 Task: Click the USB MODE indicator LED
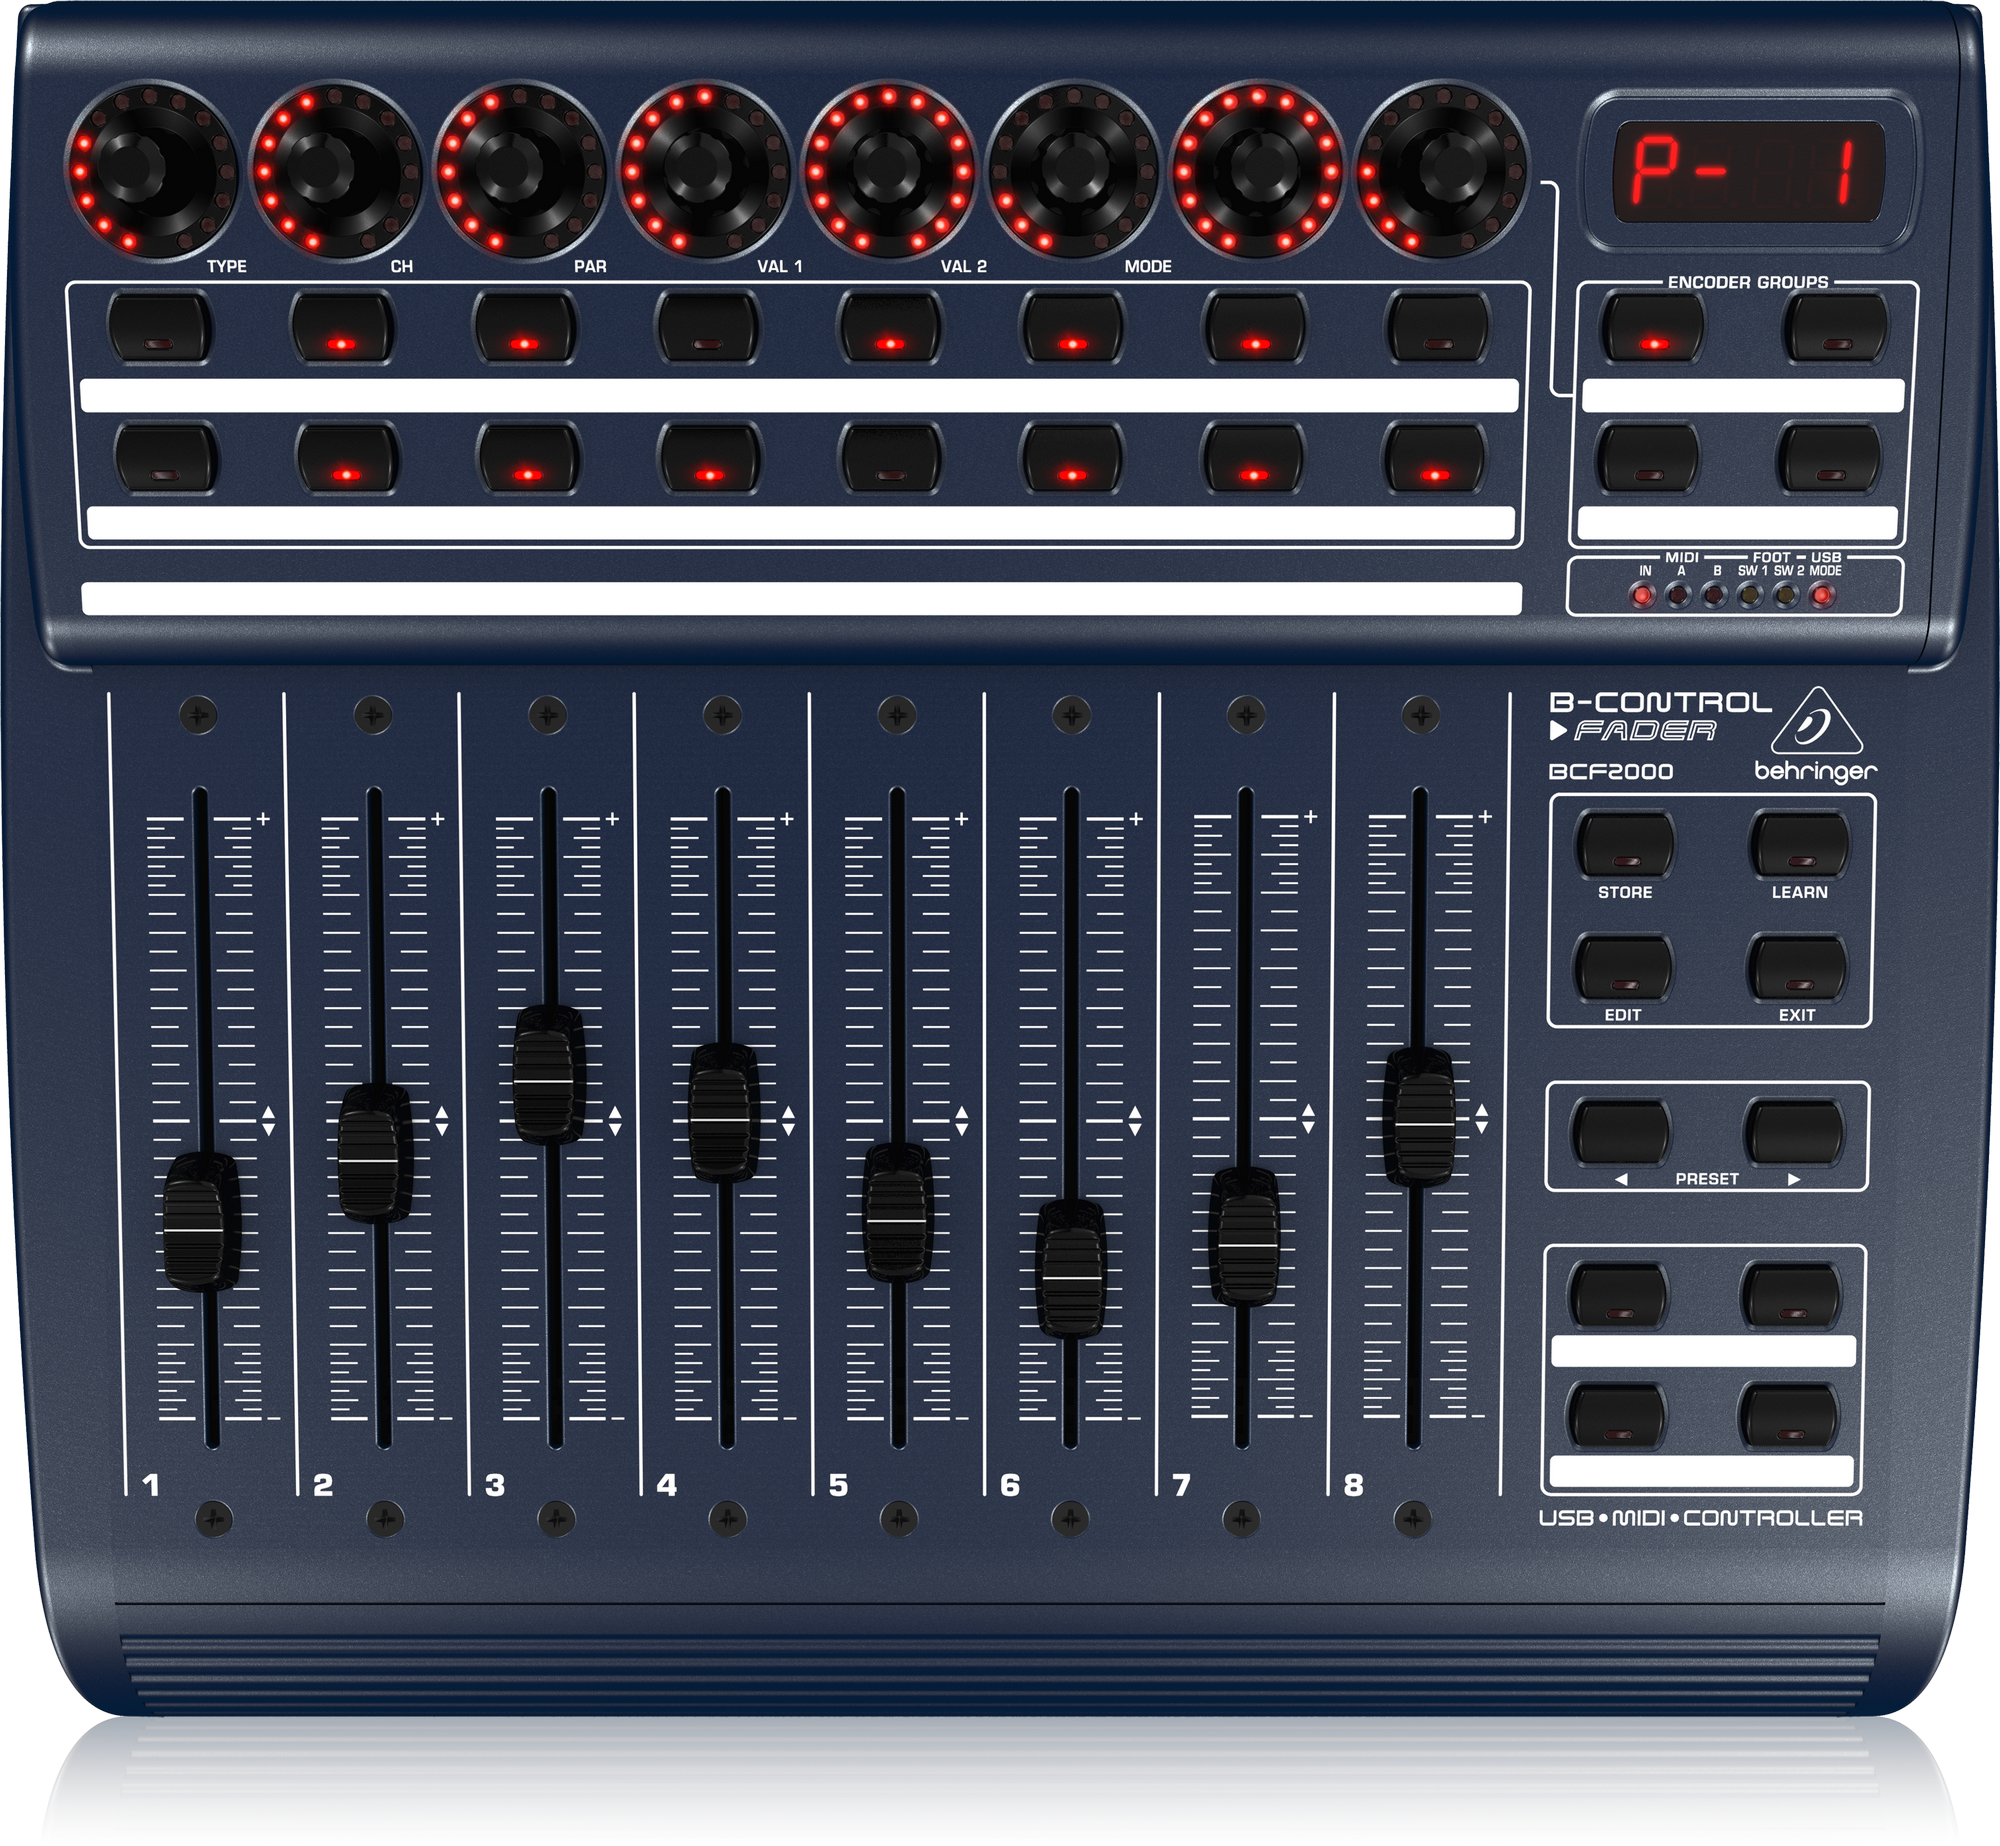click(1823, 596)
